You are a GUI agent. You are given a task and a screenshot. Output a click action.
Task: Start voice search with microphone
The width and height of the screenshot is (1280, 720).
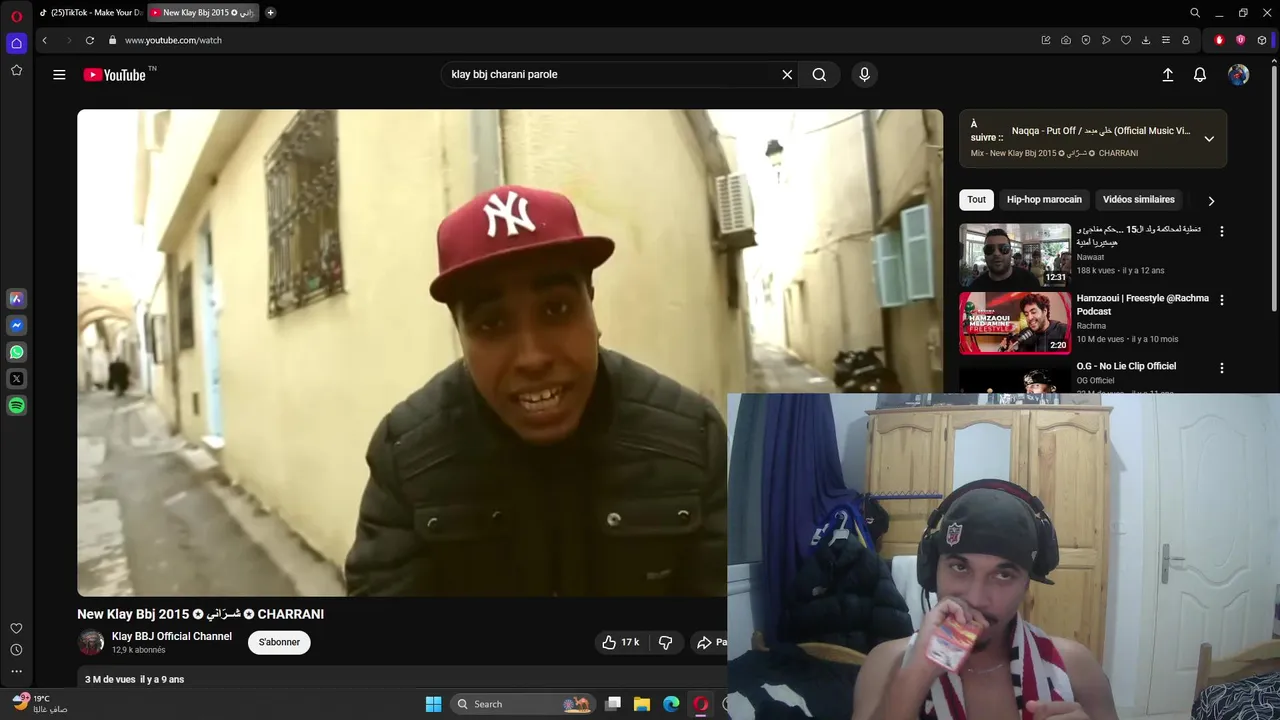pos(865,75)
